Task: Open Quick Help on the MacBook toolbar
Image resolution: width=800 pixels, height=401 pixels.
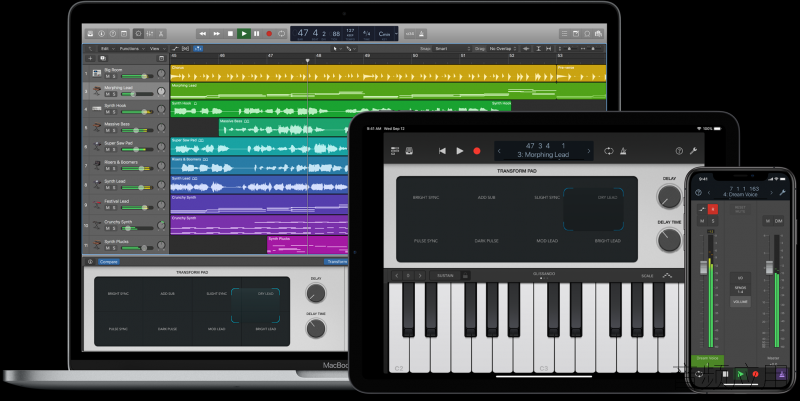Action: 113,34
